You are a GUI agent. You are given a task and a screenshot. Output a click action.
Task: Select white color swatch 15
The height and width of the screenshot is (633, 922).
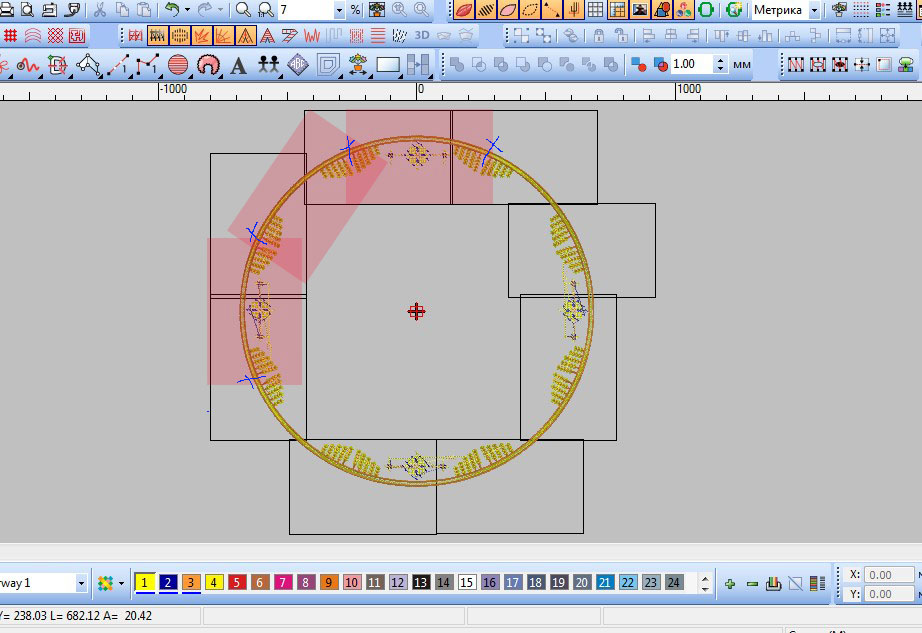[466, 582]
